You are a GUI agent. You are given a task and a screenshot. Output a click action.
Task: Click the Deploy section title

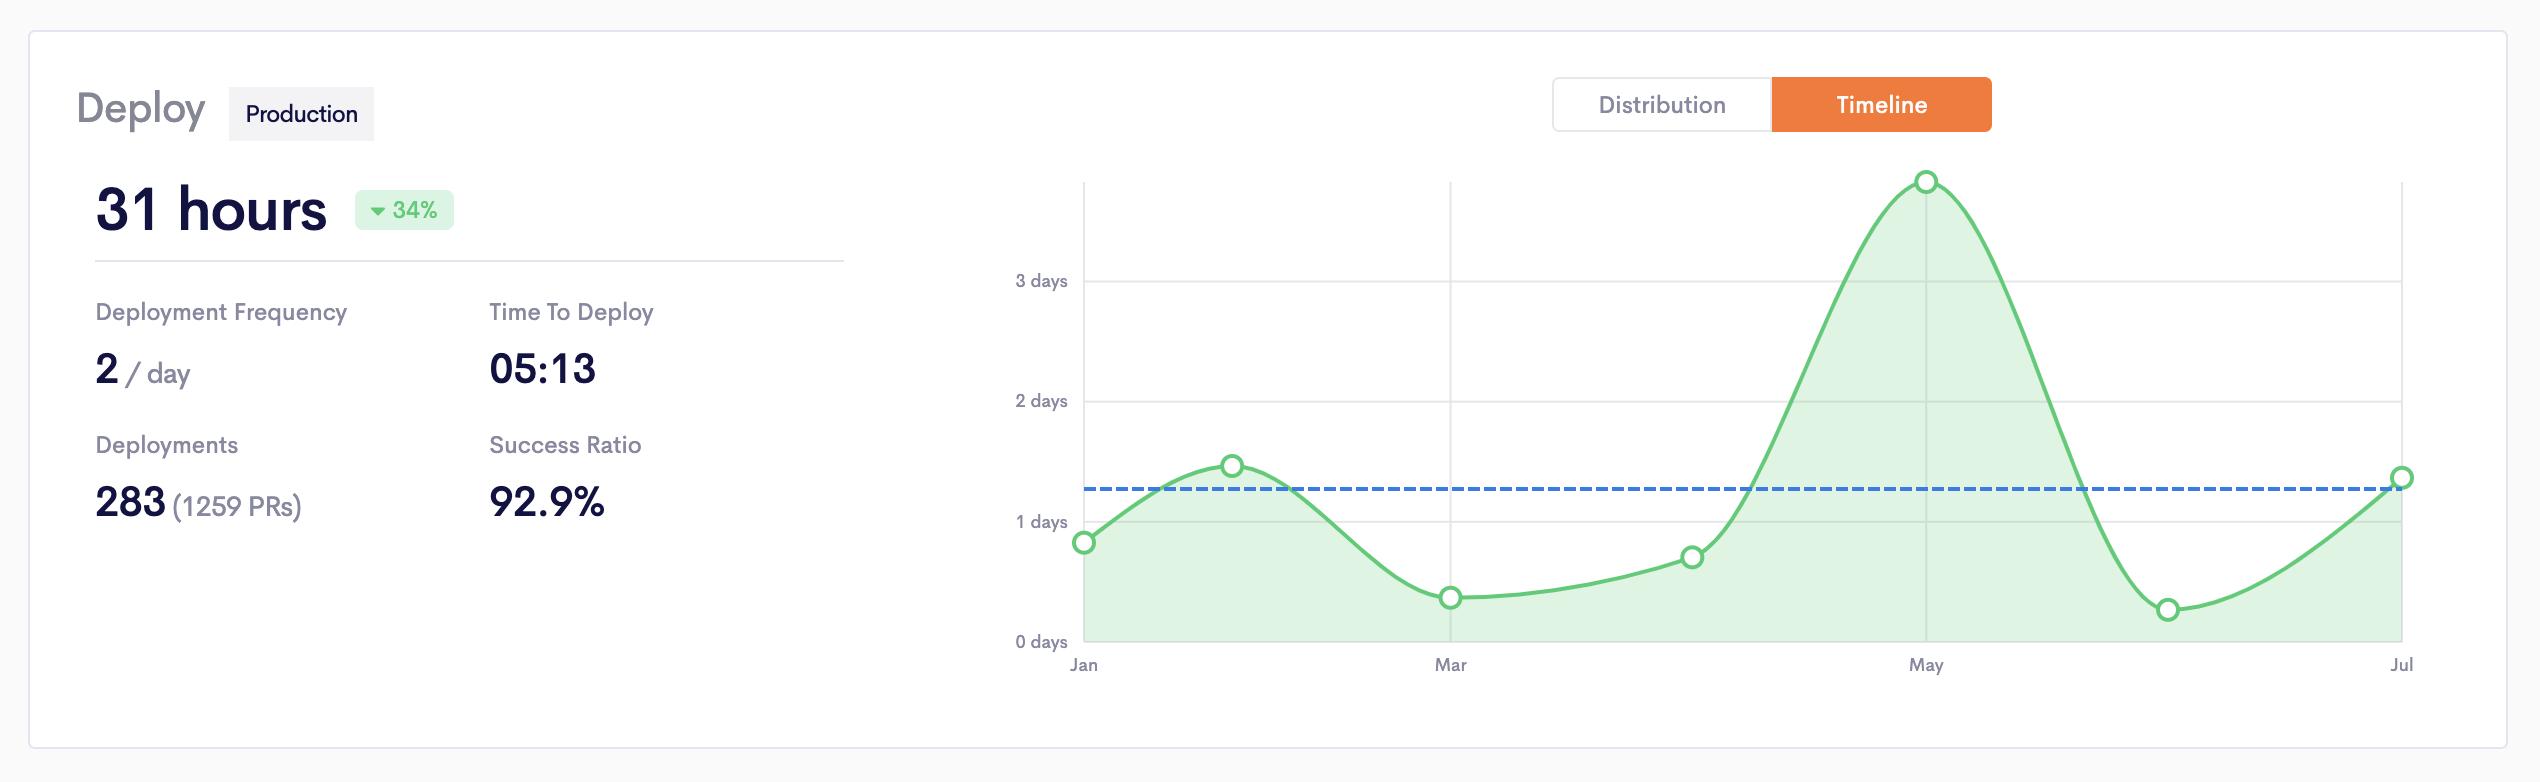coord(141,108)
